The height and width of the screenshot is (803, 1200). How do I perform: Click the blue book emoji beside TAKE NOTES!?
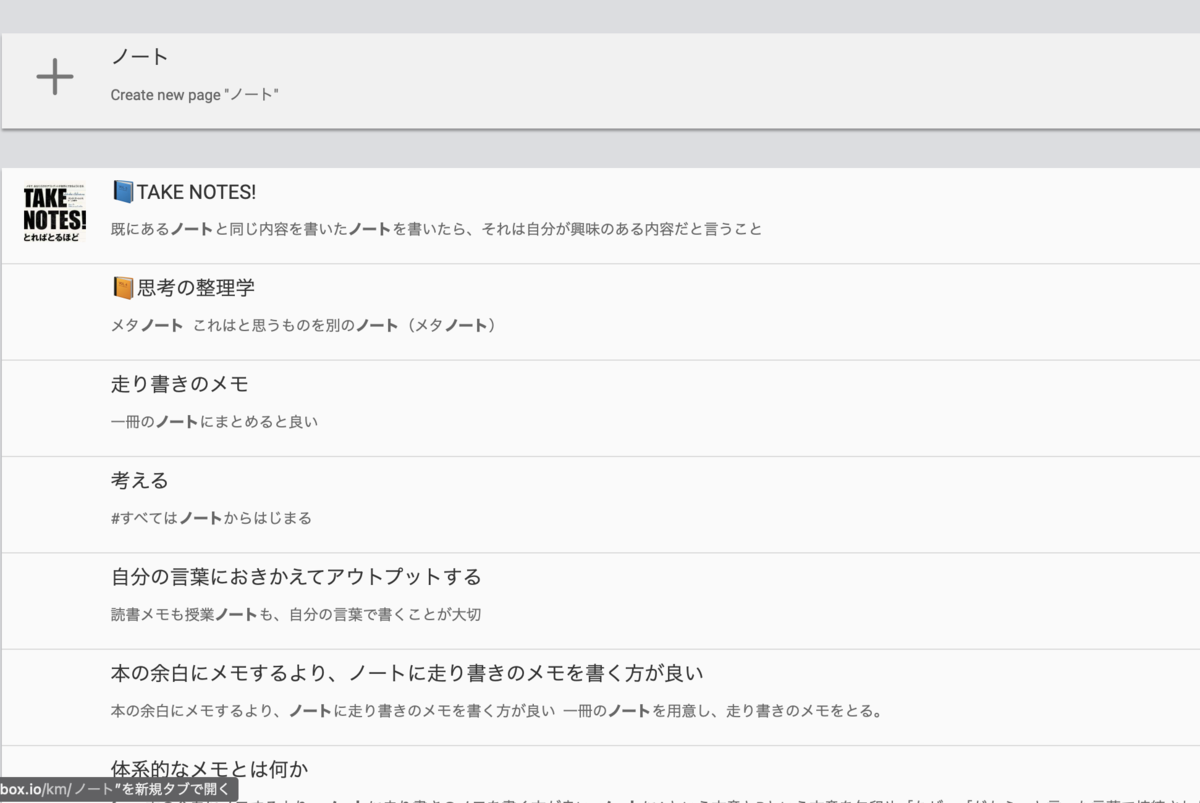click(x=122, y=192)
